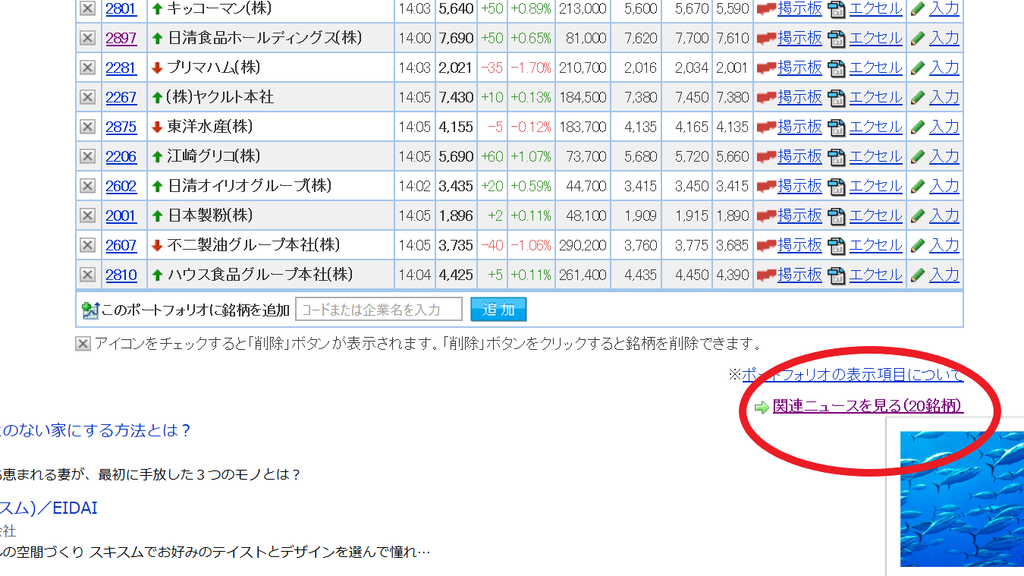Open 関連ニュースを見る(20銘柄) link
The height and width of the screenshot is (576, 1024).
(867, 406)
